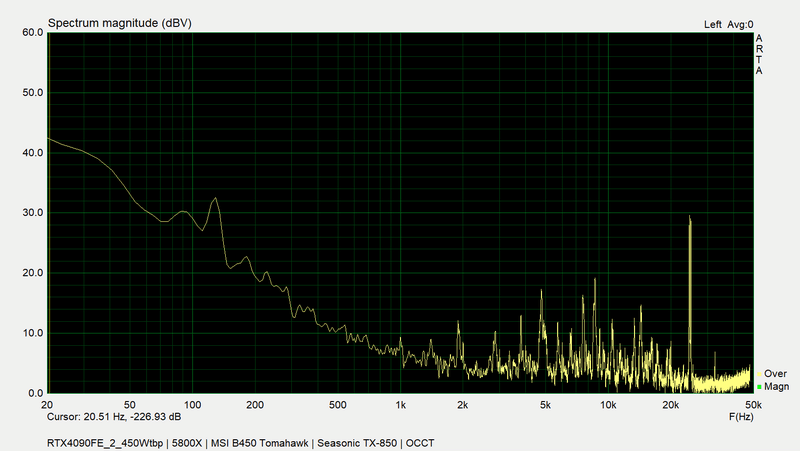Click the yellow Over legend marker
The width and height of the screenshot is (800, 451).
759,374
